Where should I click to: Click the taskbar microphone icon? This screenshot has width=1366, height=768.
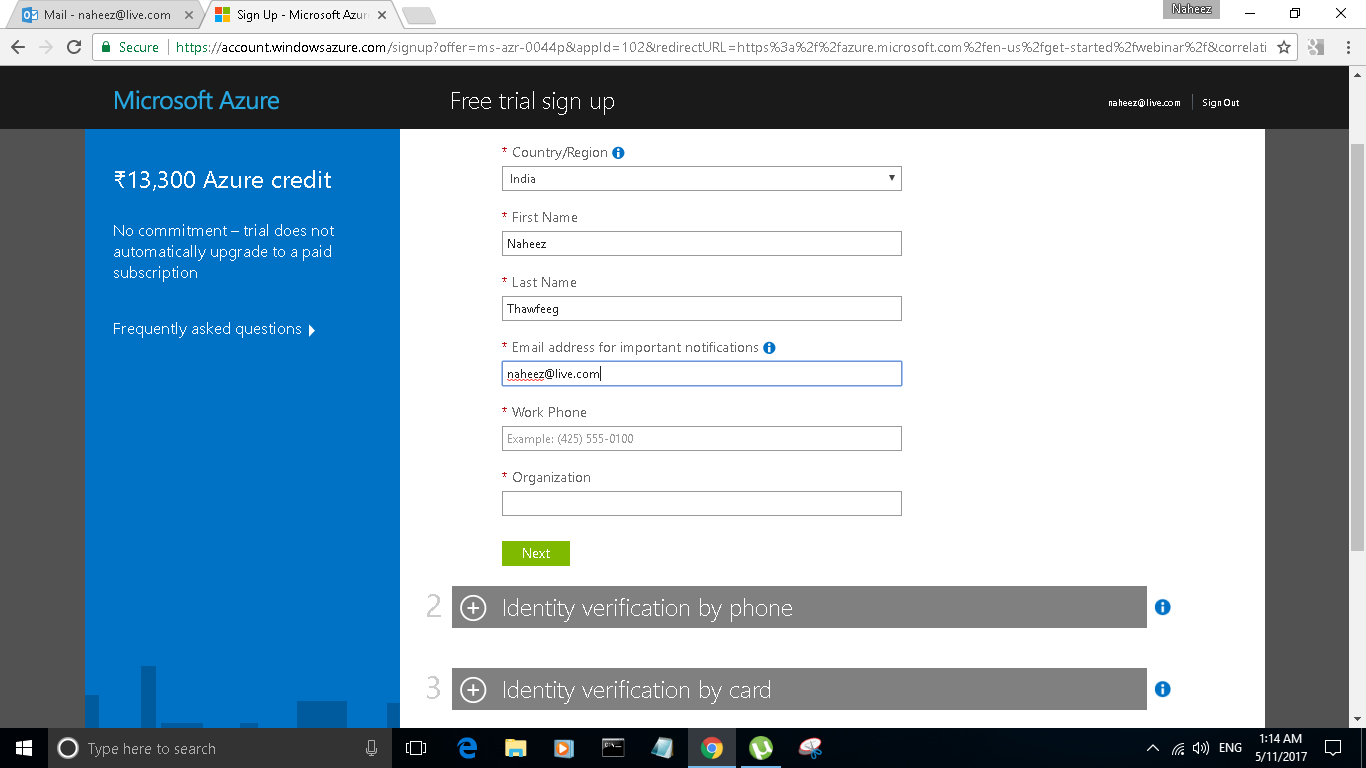point(372,748)
